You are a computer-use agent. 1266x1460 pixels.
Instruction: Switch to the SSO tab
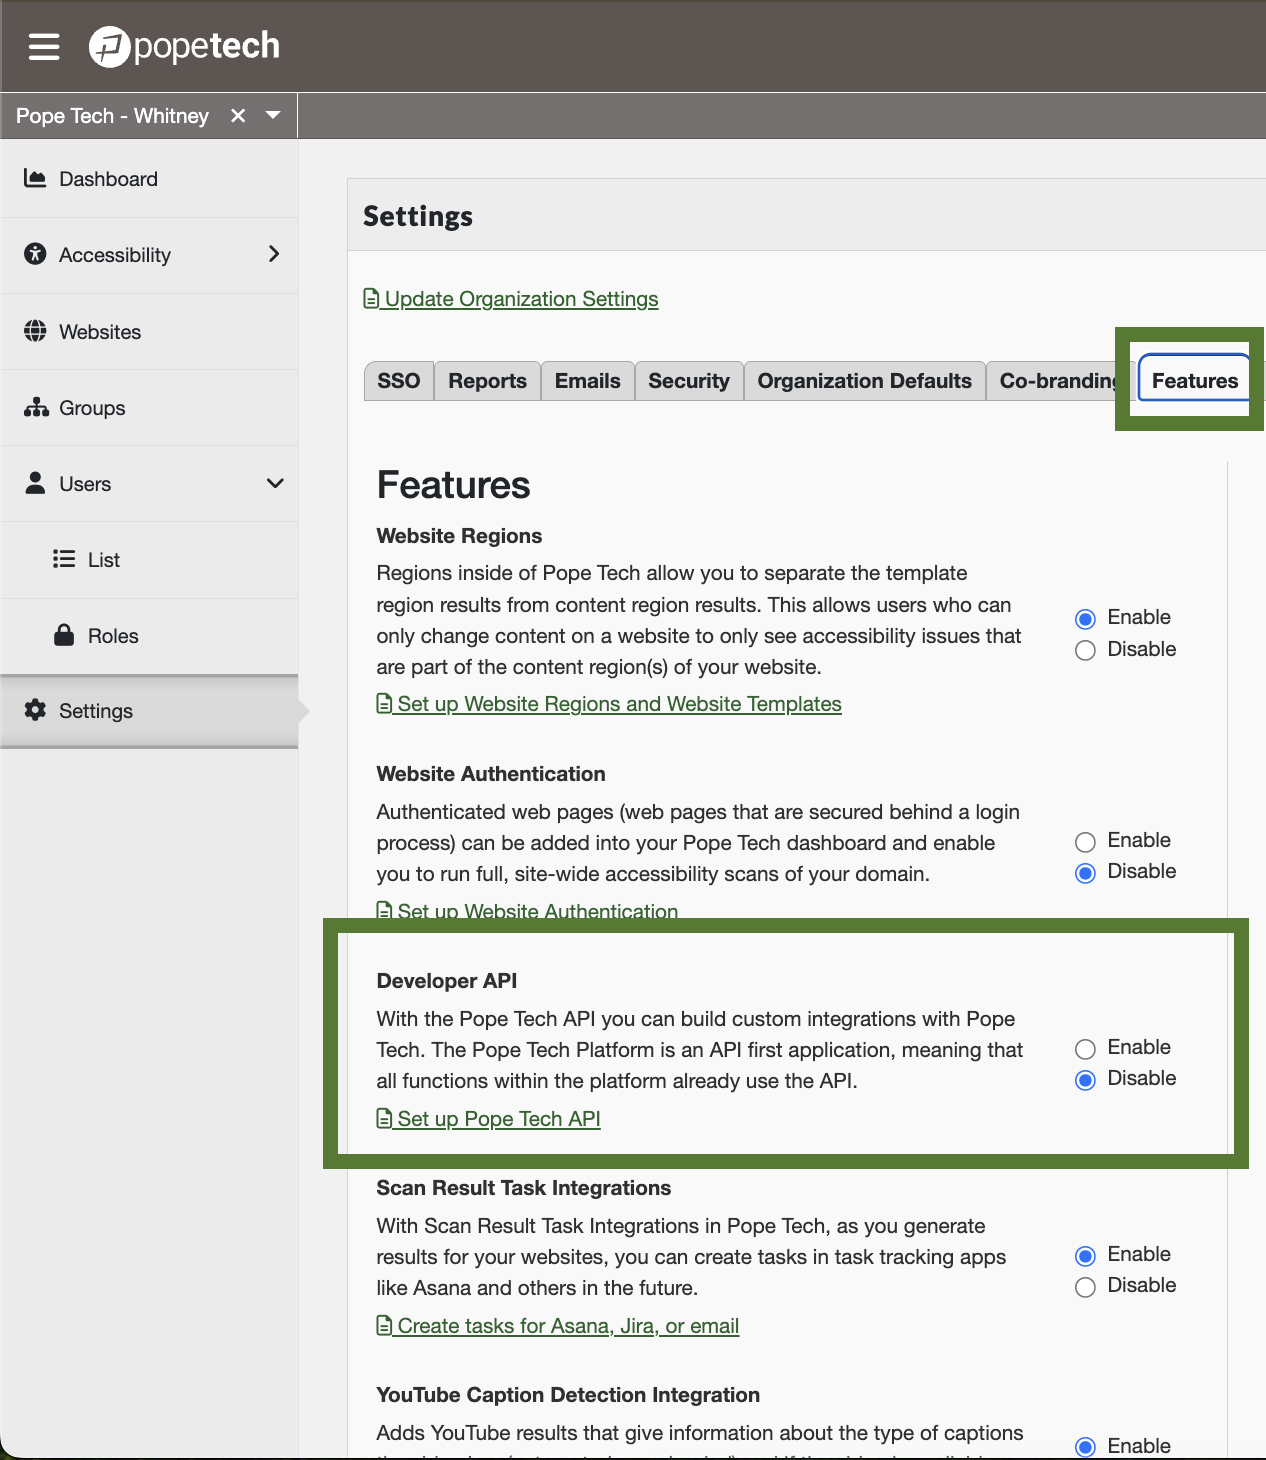coord(399,381)
